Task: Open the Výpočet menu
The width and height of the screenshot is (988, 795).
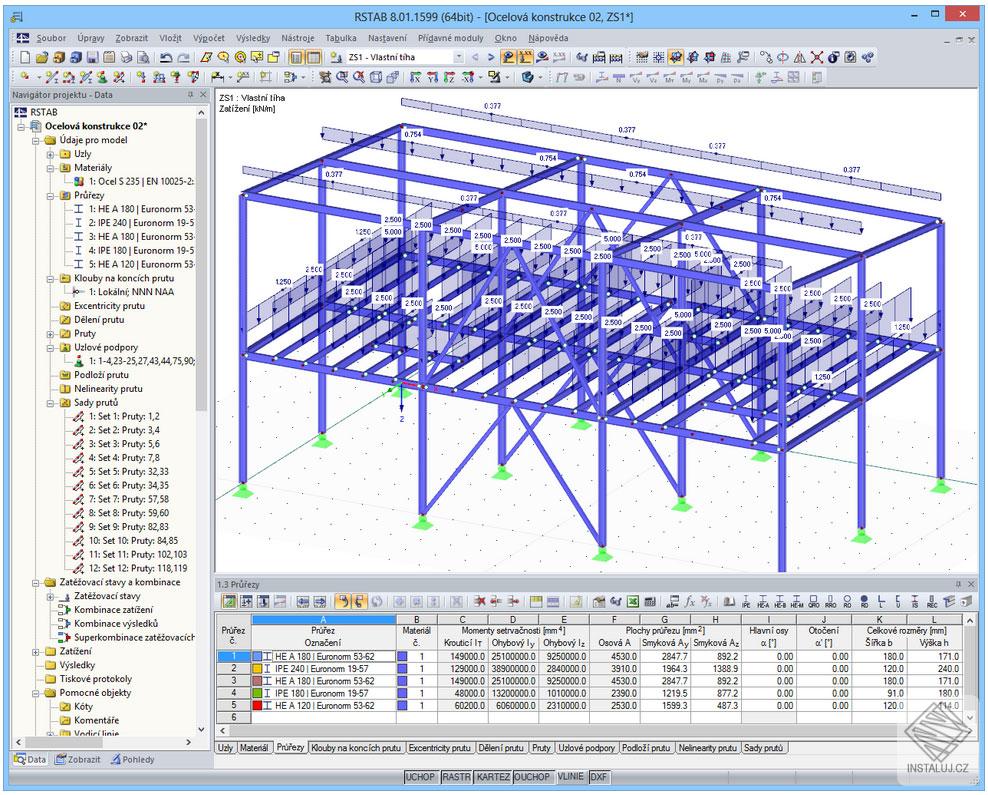Action: [x=209, y=38]
